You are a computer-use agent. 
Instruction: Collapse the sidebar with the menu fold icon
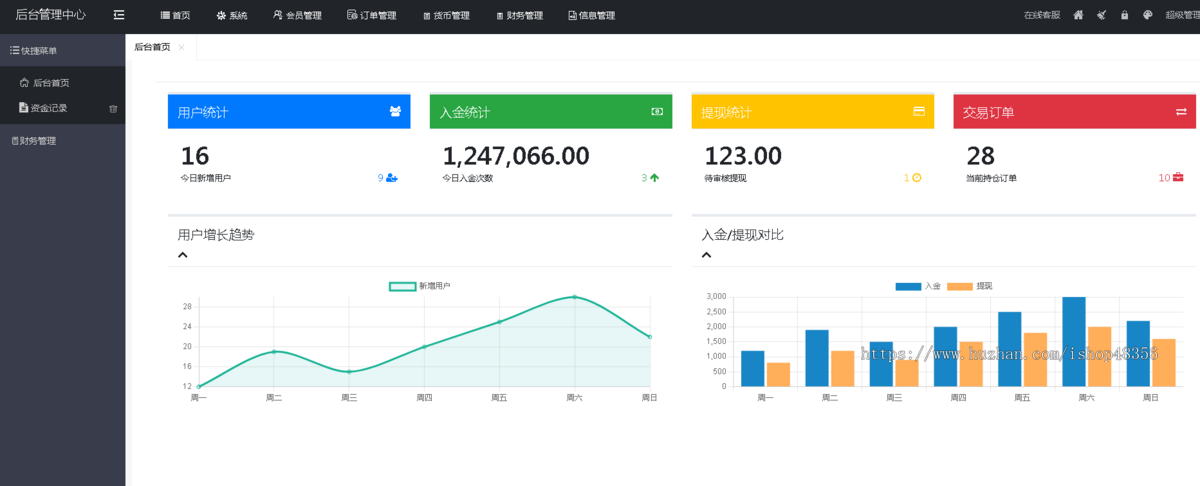click(119, 15)
